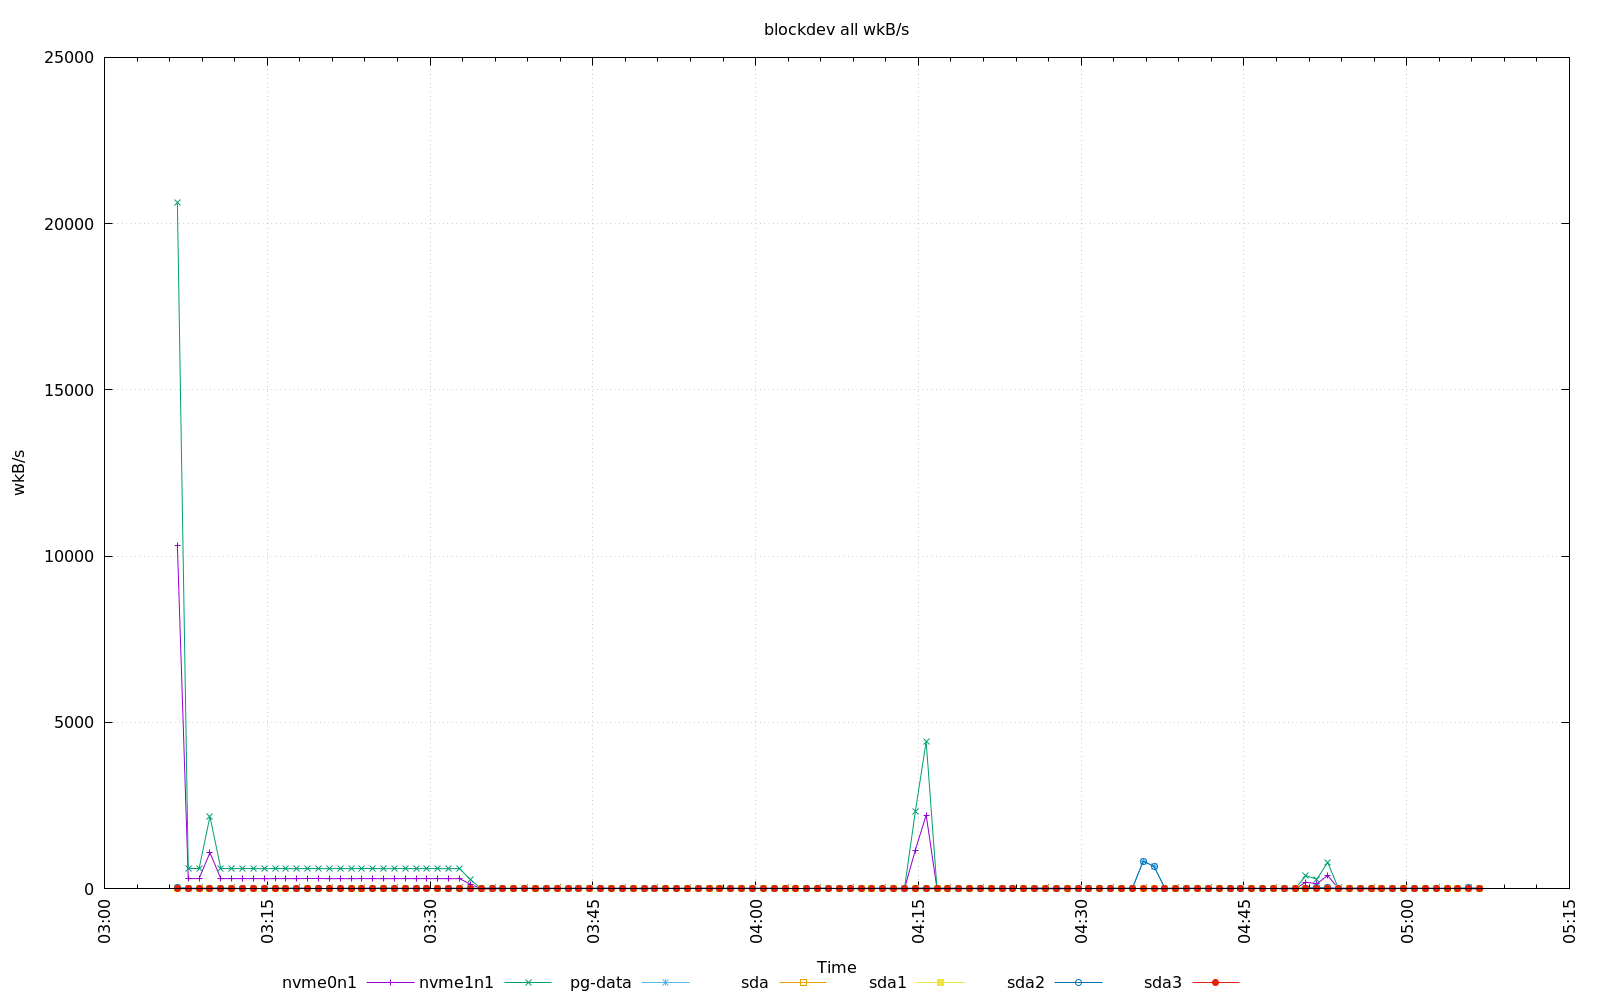Click the nvme0n1 peak point just above 10000
Image resolution: width=1600 pixels, height=1000 pixels.
click(177, 546)
